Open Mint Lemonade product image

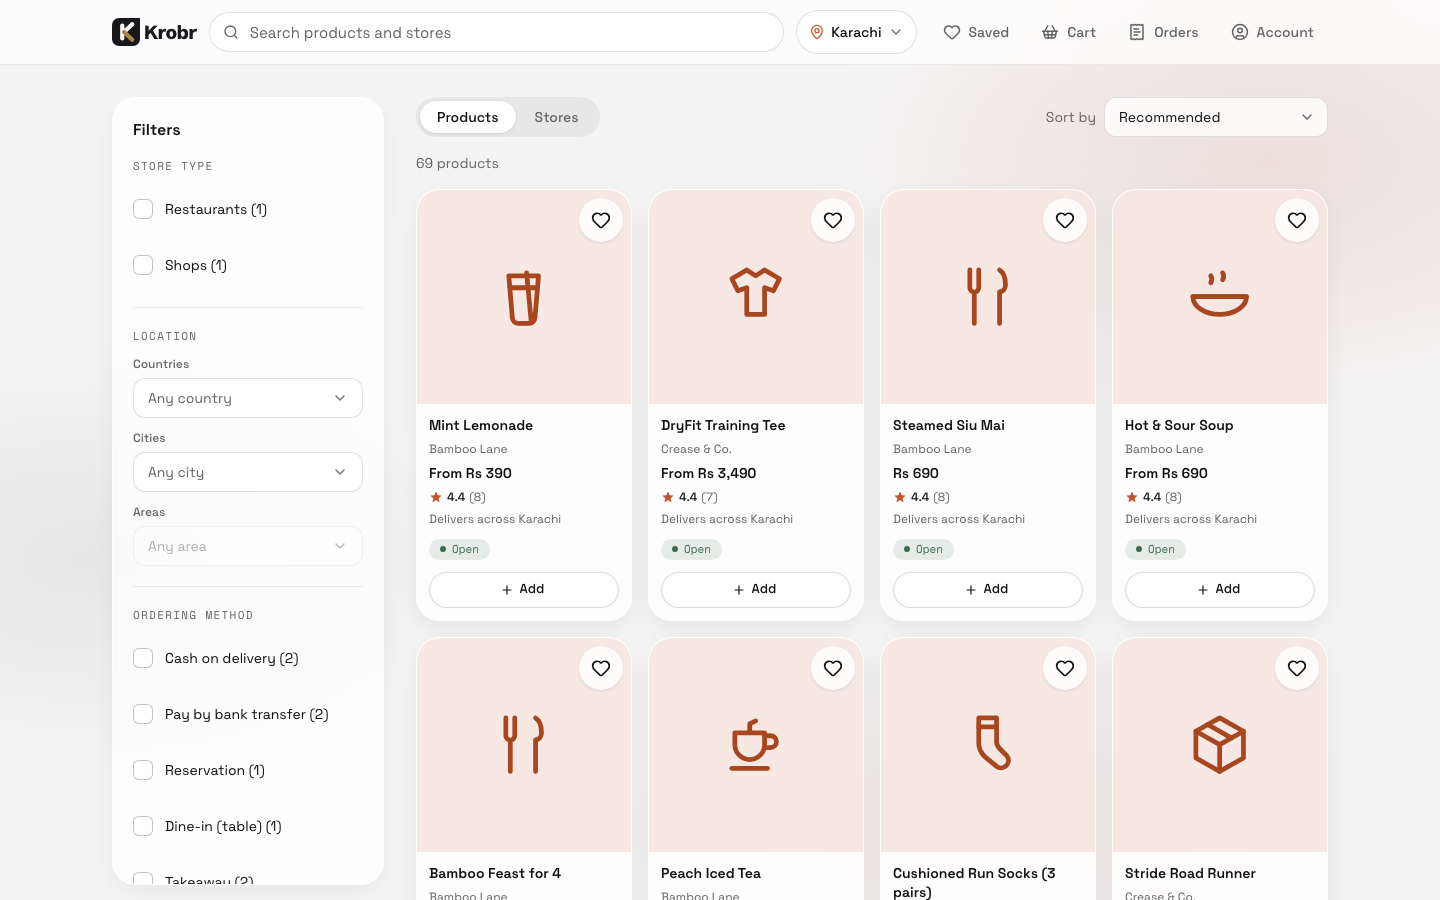[524, 297]
